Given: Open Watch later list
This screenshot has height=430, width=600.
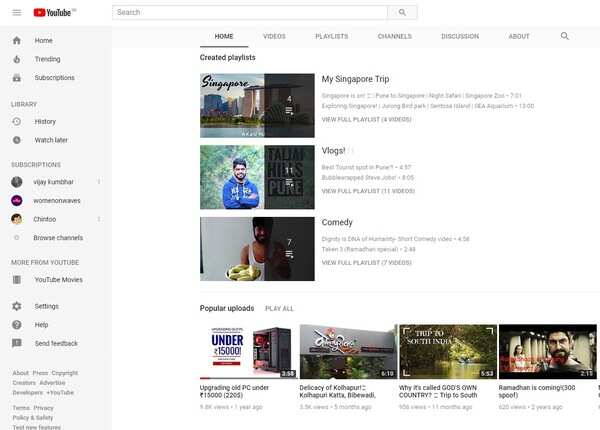Looking at the screenshot, I should [x=51, y=140].
